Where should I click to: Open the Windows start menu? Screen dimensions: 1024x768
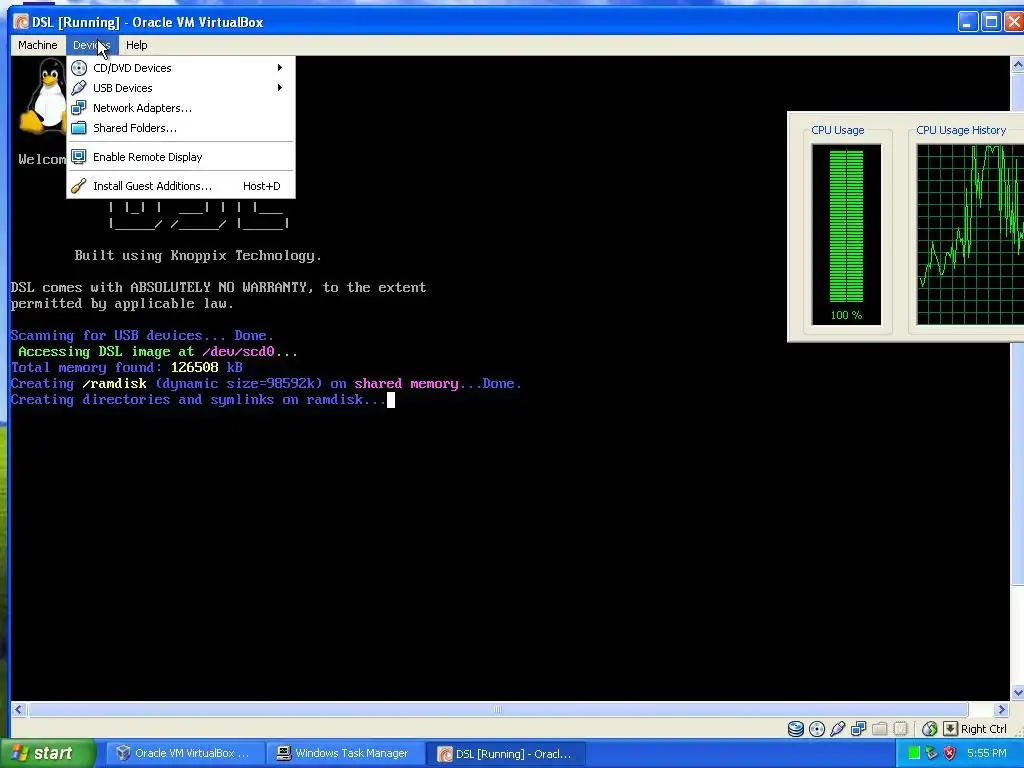pos(48,754)
